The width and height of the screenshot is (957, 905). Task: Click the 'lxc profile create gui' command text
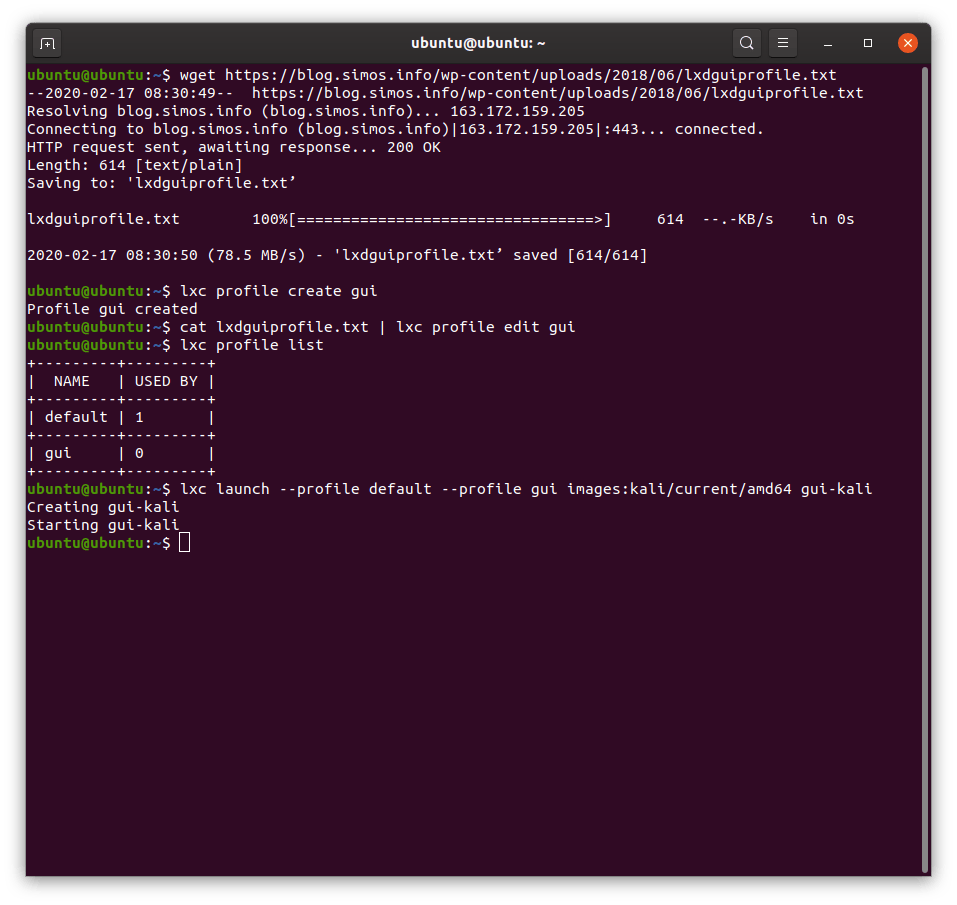pyautogui.click(x=279, y=291)
